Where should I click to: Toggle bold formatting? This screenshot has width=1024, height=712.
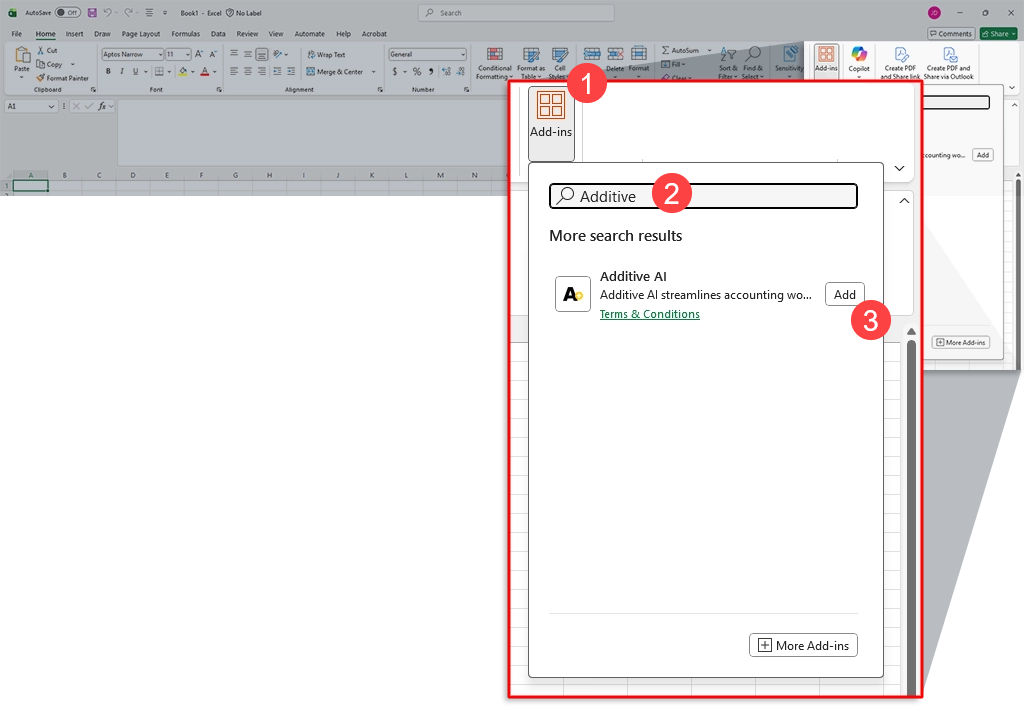coord(108,71)
